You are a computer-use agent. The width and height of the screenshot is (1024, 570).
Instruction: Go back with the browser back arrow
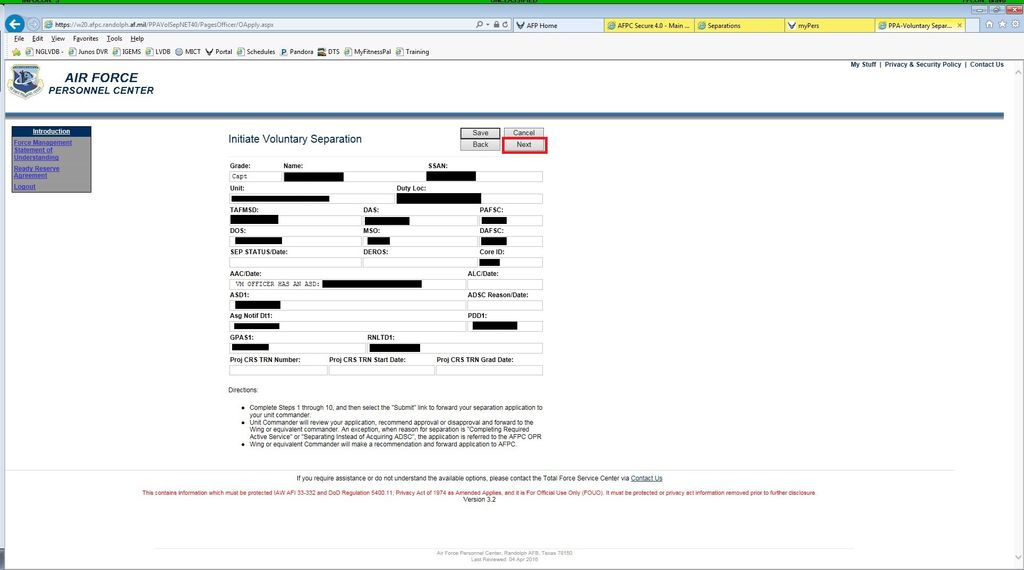tap(14, 24)
